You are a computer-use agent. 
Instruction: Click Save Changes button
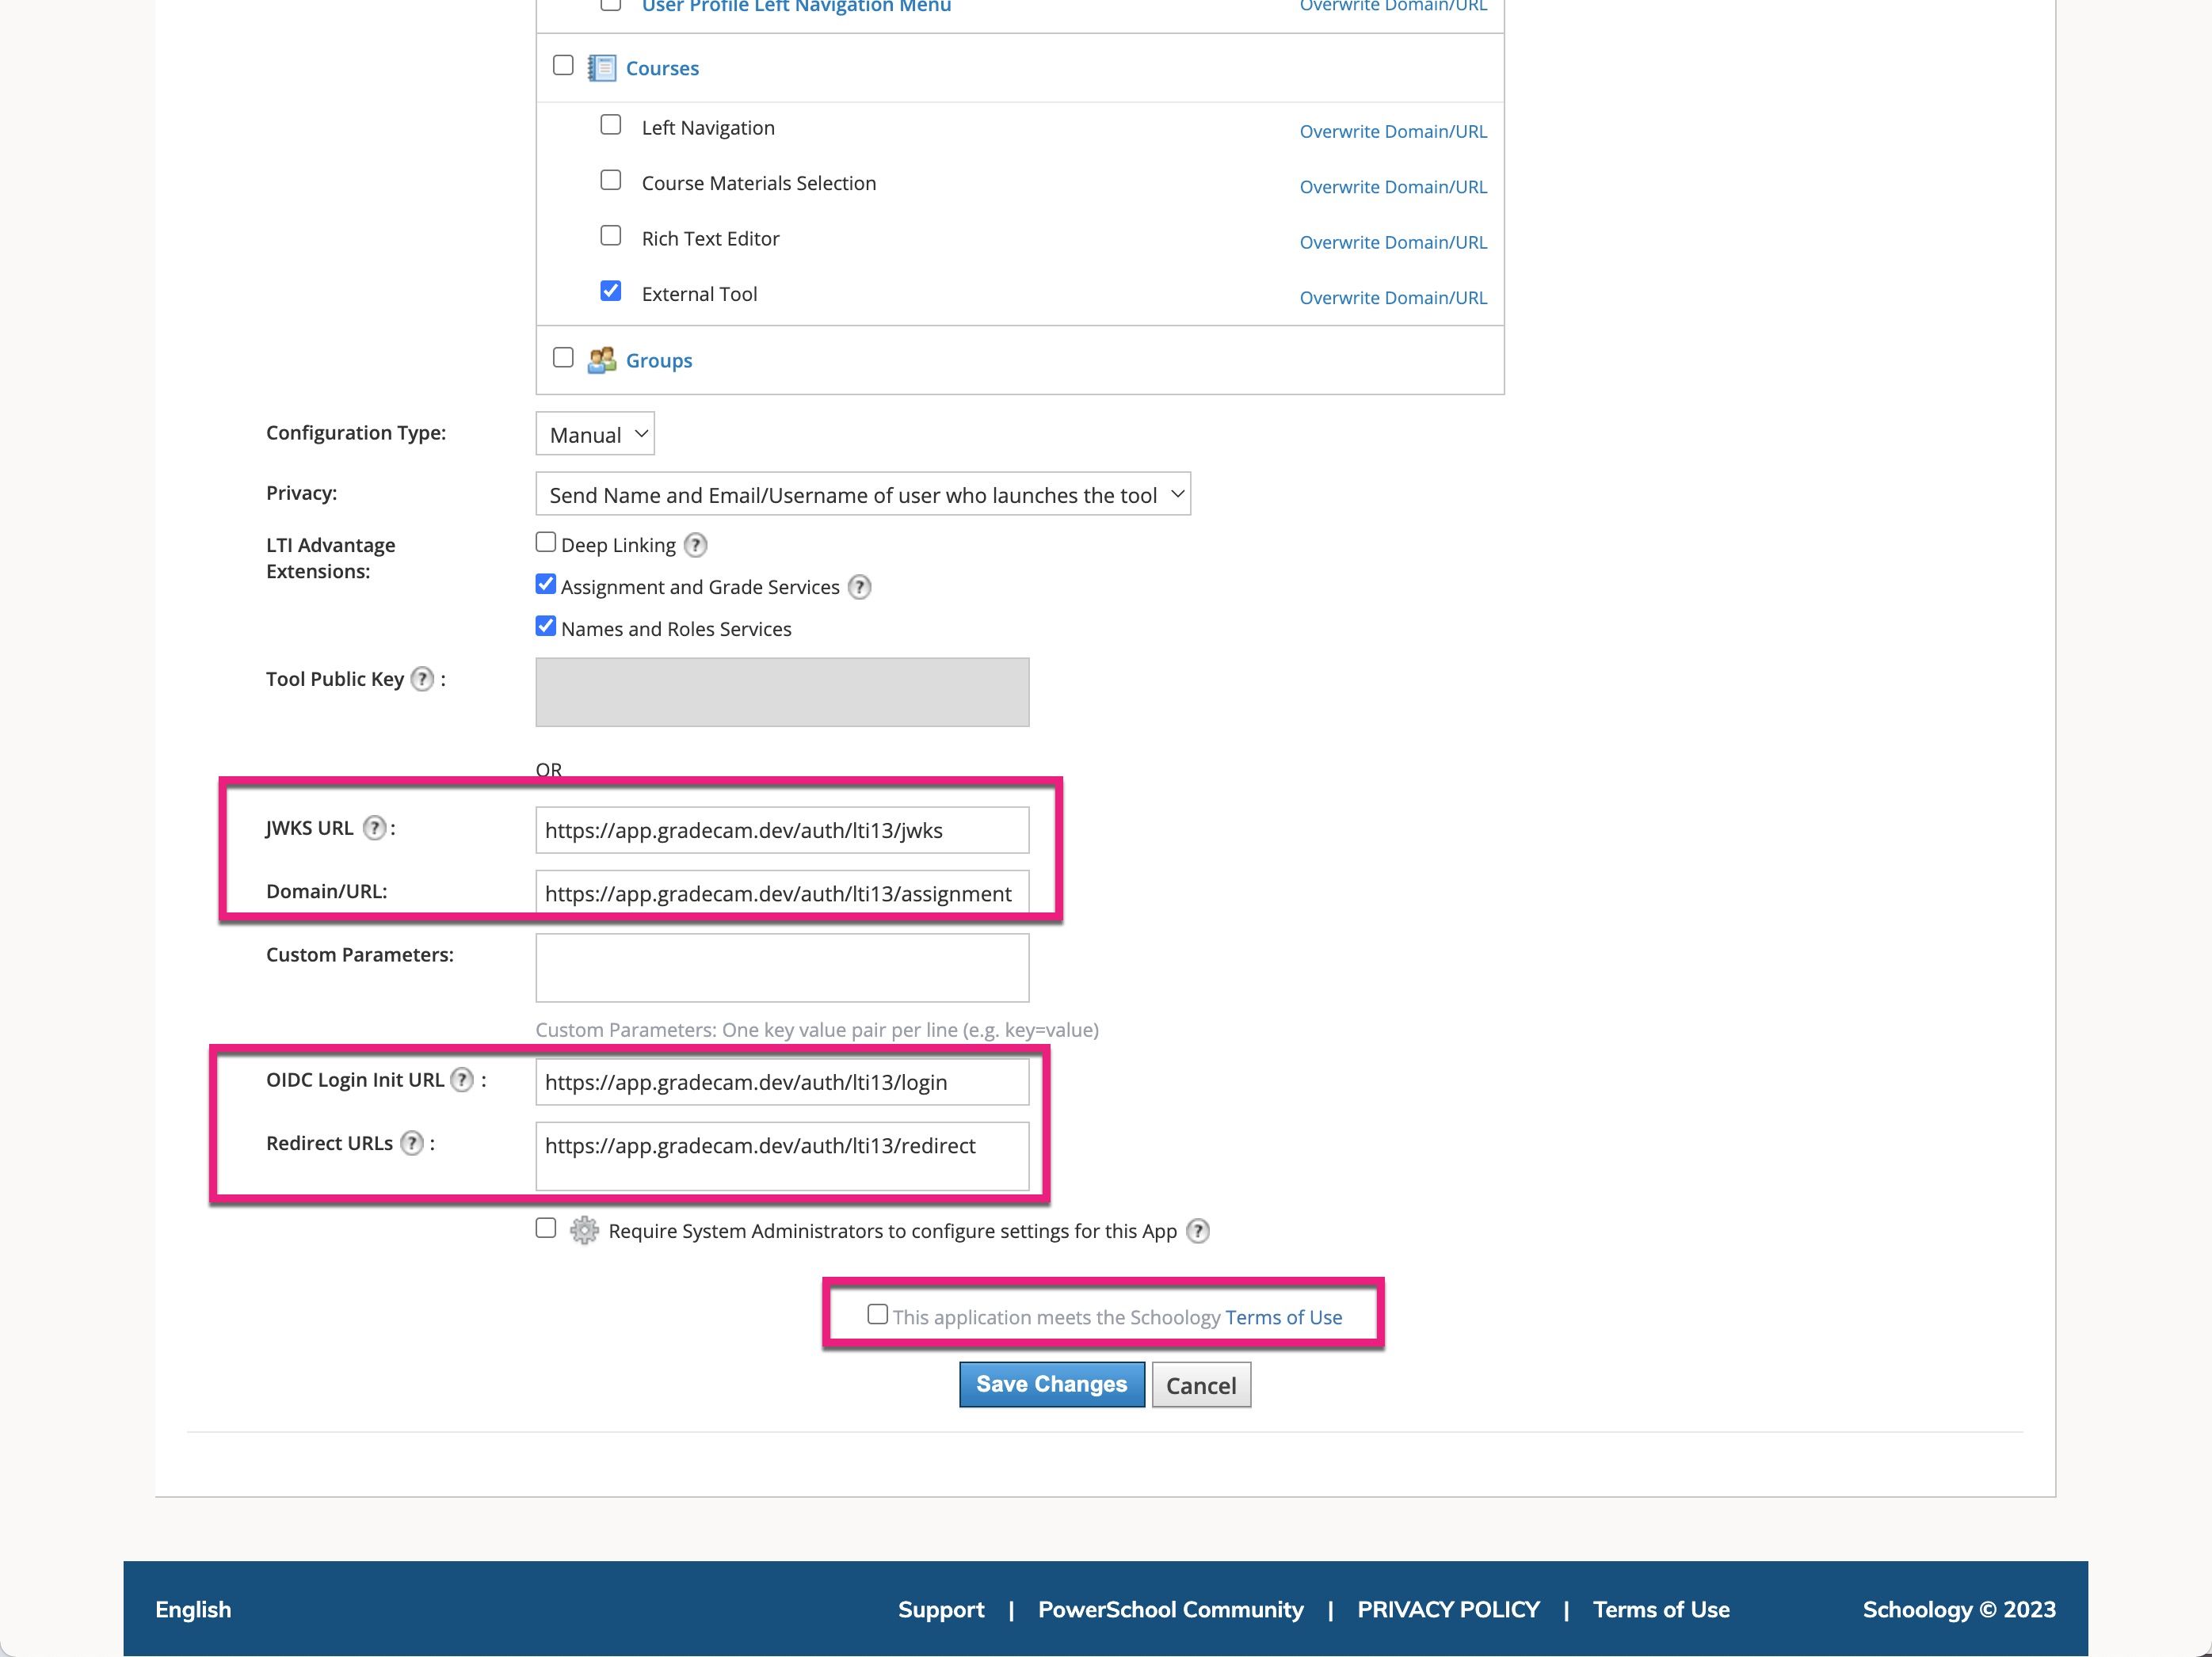tap(1052, 1385)
